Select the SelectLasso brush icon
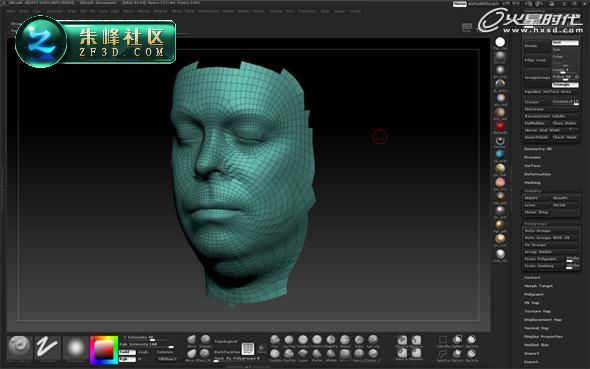The width and height of the screenshot is (590, 369). [x=443, y=354]
